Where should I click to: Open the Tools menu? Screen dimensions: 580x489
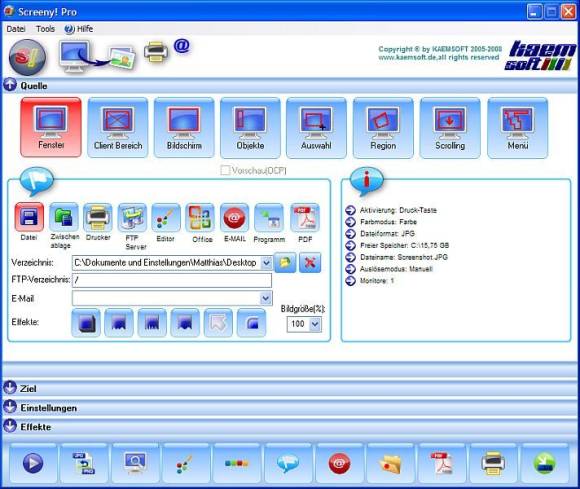click(45, 29)
